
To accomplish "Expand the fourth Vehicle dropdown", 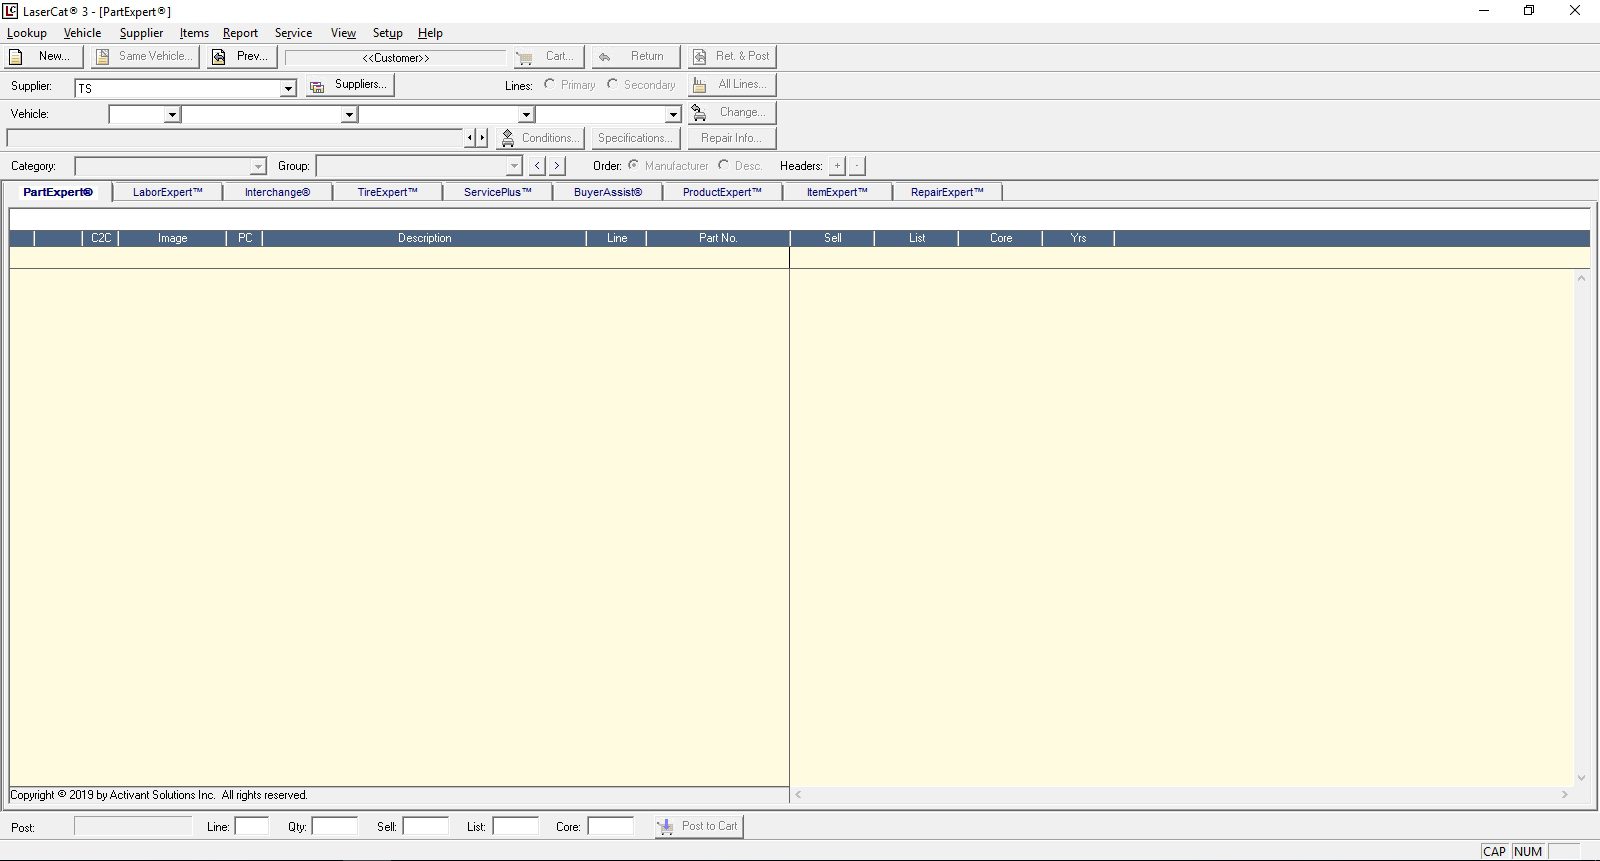I will 673,115.
